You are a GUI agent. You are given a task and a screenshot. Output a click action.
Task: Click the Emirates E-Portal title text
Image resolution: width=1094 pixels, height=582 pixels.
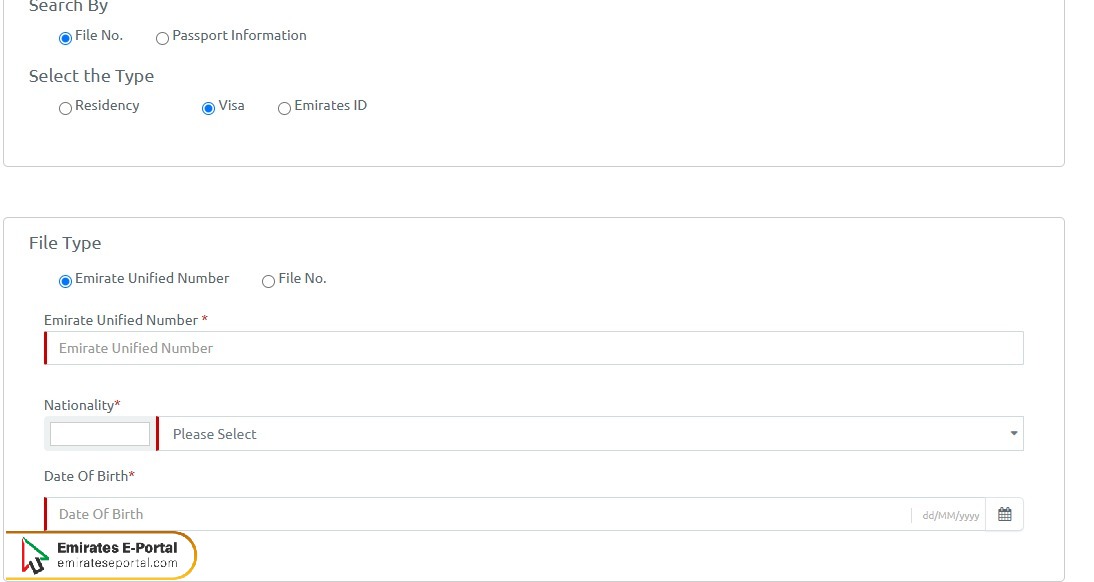[x=117, y=547]
